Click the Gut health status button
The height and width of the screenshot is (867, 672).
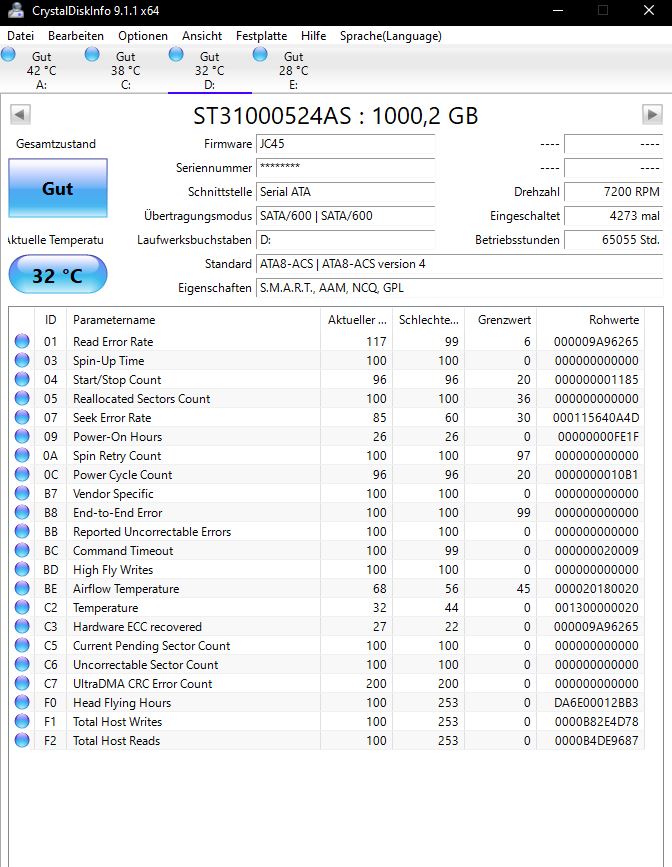pyautogui.click(x=58, y=188)
